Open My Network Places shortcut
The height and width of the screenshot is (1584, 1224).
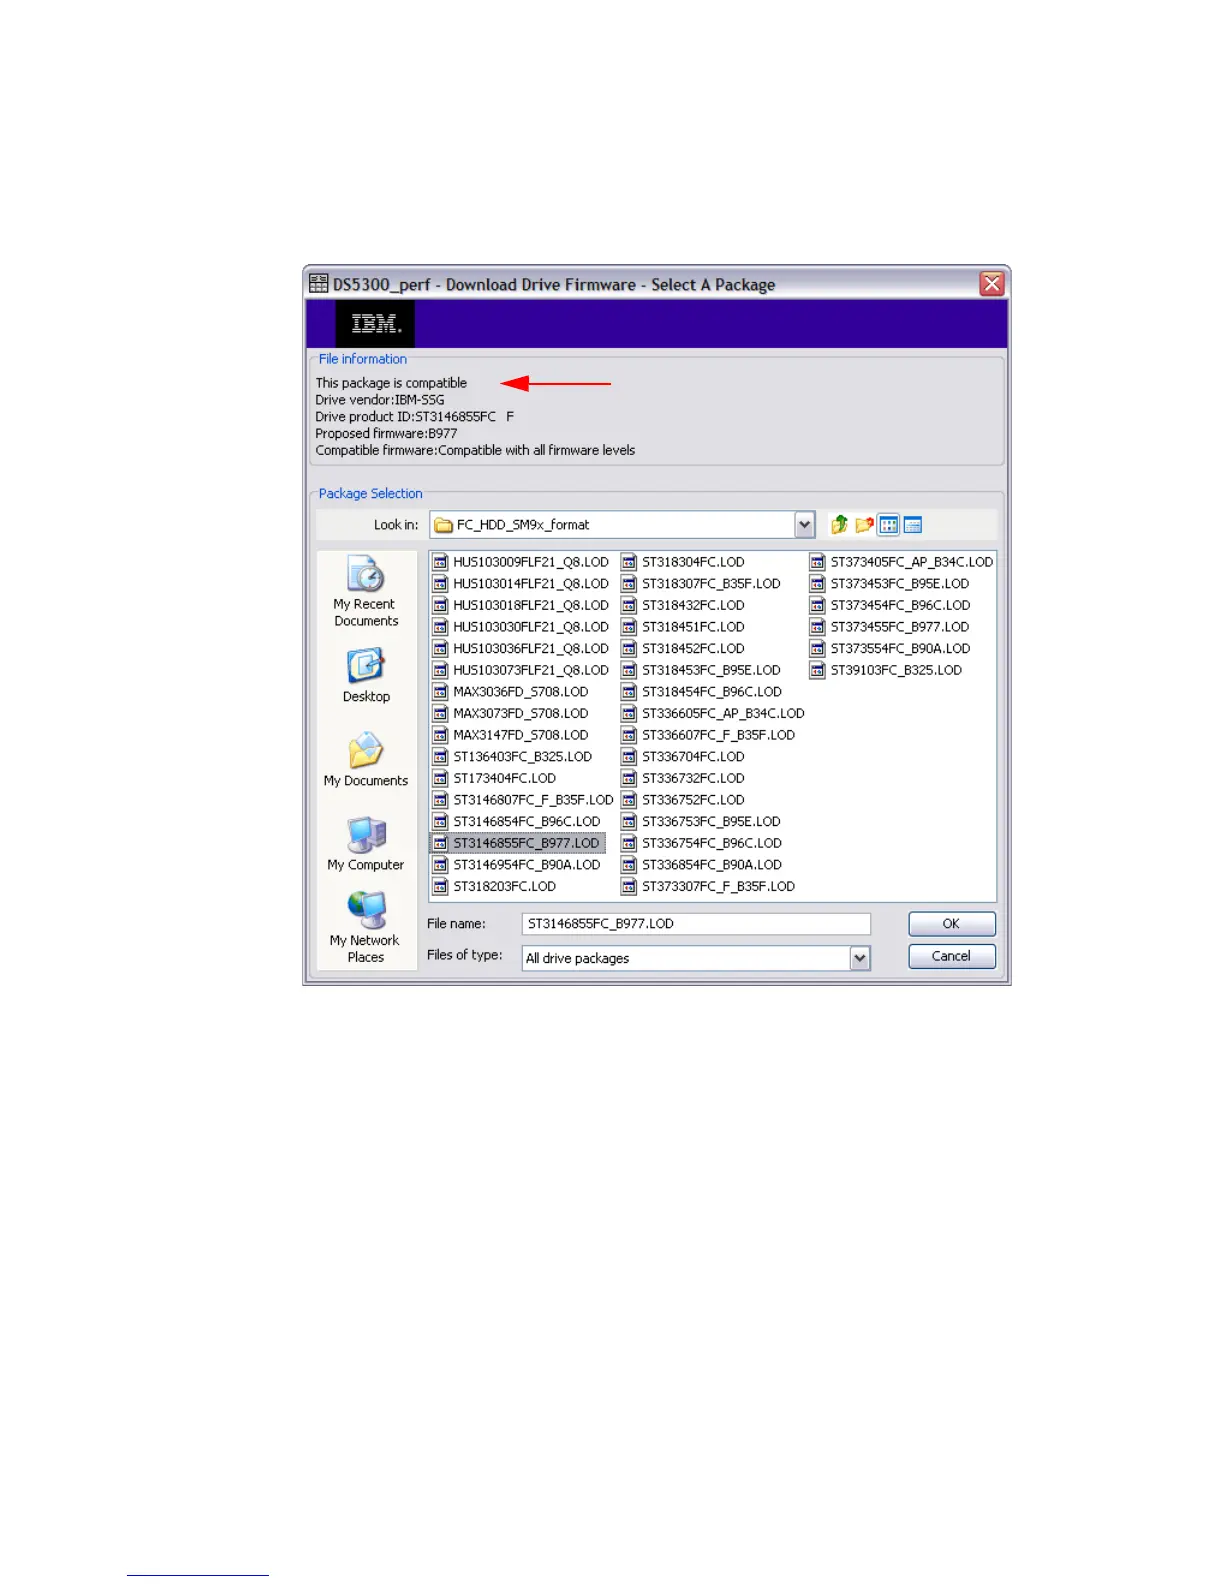click(366, 928)
